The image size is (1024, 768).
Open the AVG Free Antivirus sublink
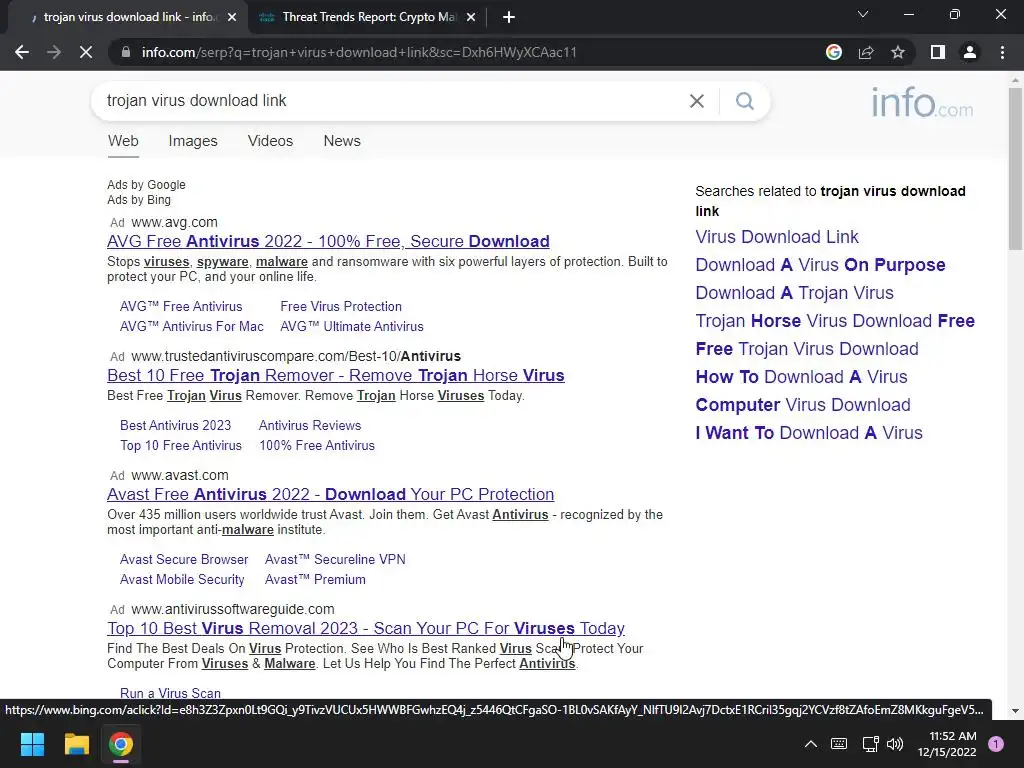181,306
